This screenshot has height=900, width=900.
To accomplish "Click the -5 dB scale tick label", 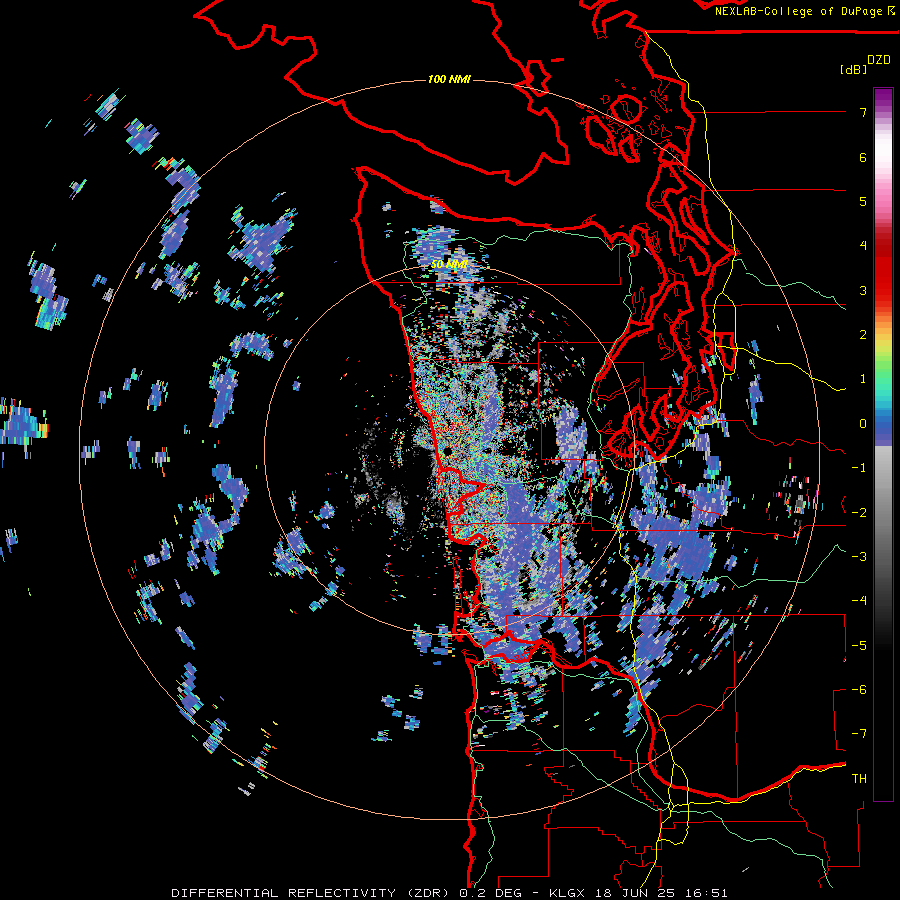I will pyautogui.click(x=859, y=645).
